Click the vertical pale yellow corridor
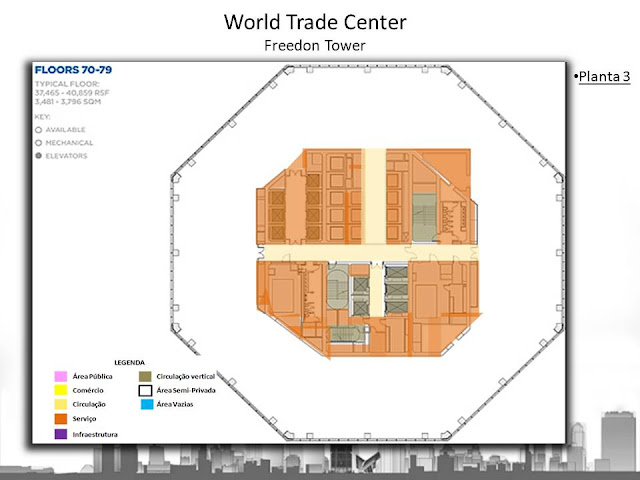 click(x=374, y=196)
